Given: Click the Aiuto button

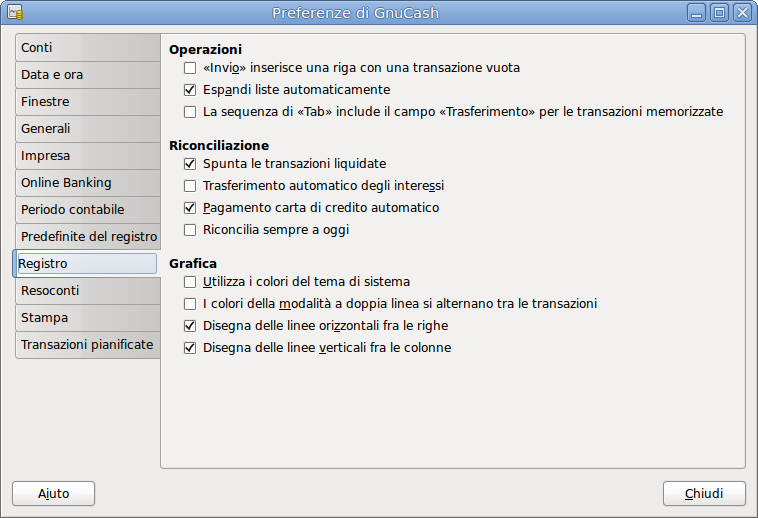Looking at the screenshot, I should [x=54, y=494].
